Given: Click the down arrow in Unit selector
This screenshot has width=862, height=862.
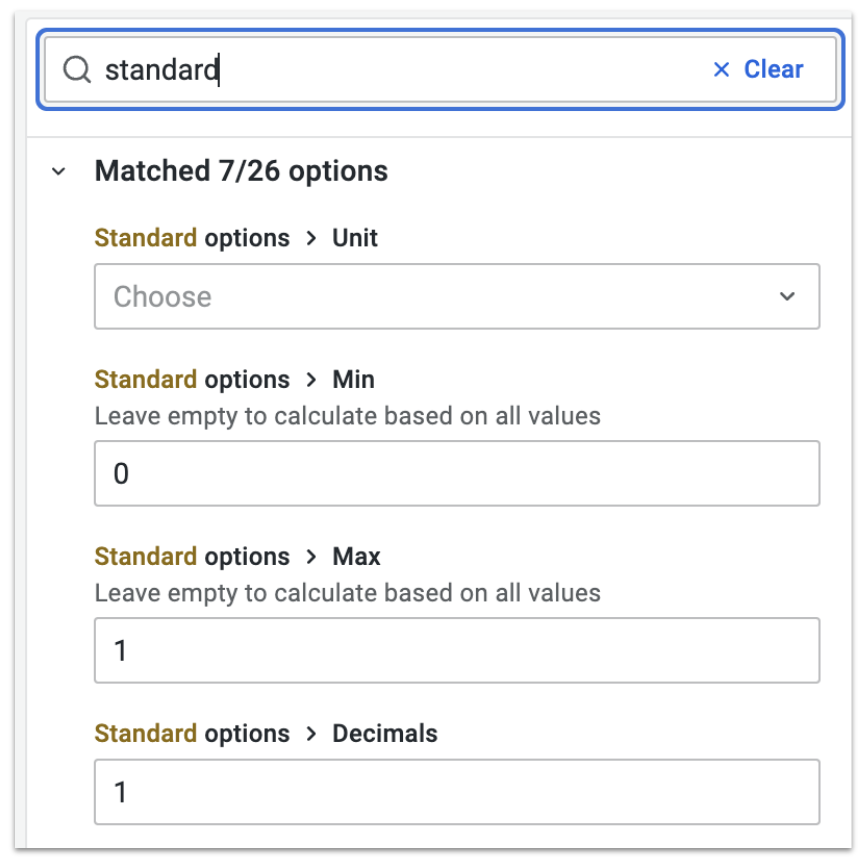Looking at the screenshot, I should click(787, 296).
